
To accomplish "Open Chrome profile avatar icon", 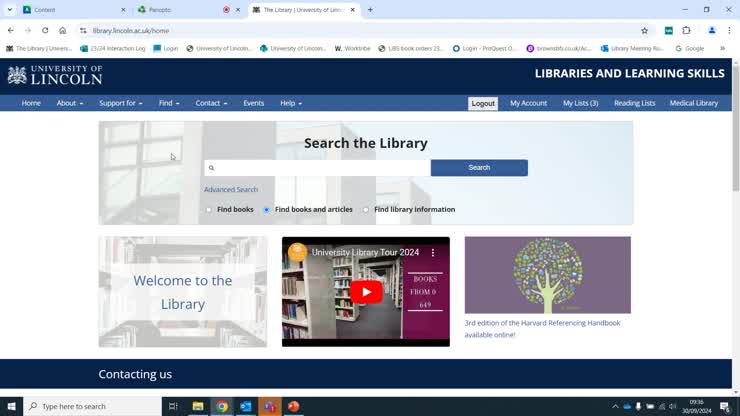I will point(712,31).
